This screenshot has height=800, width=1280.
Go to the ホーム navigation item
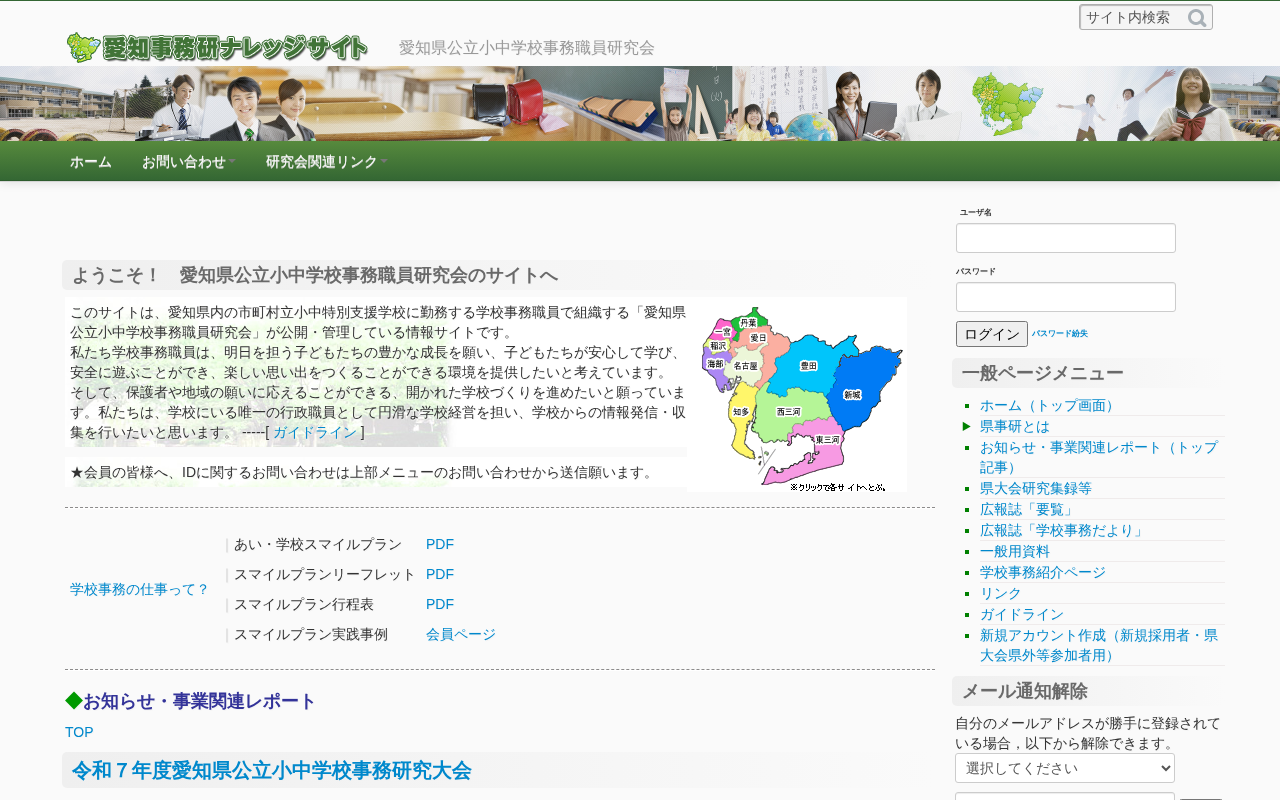point(91,162)
